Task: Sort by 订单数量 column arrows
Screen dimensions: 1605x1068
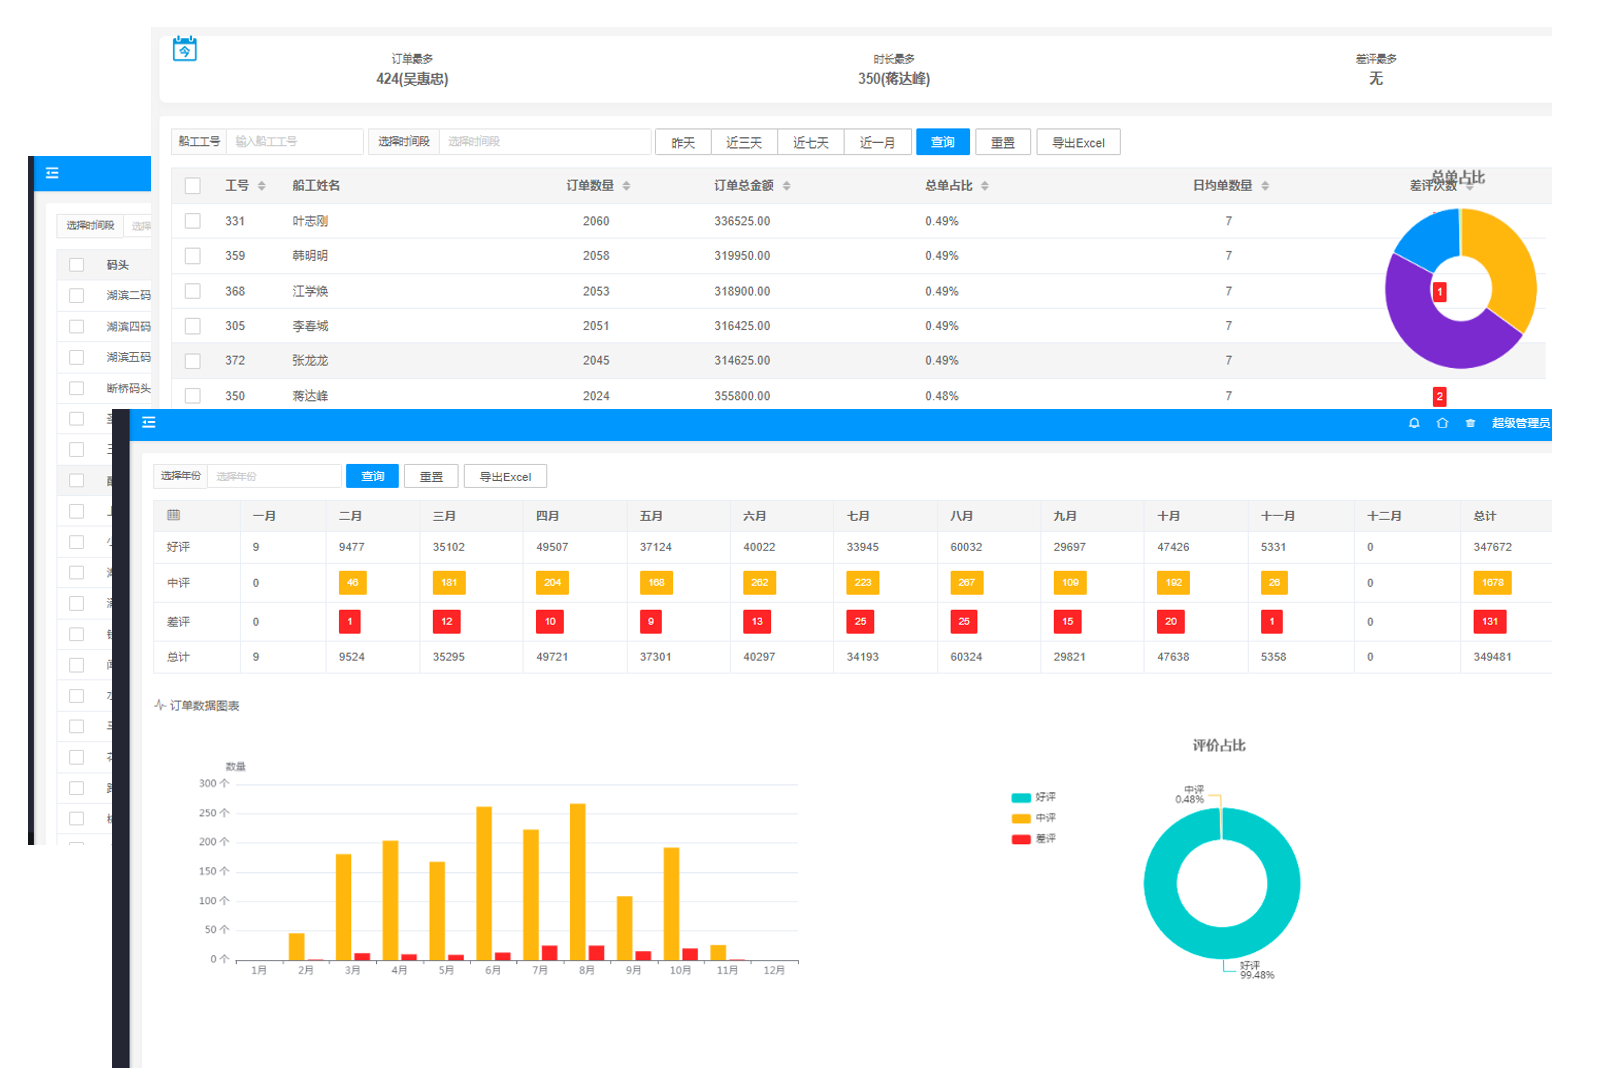Action: pos(626,186)
